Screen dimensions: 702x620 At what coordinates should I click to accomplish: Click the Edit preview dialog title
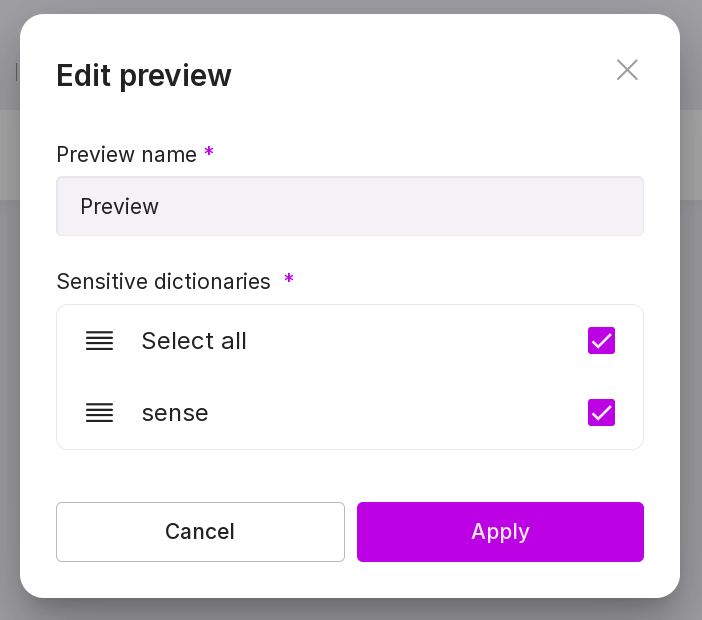point(144,75)
